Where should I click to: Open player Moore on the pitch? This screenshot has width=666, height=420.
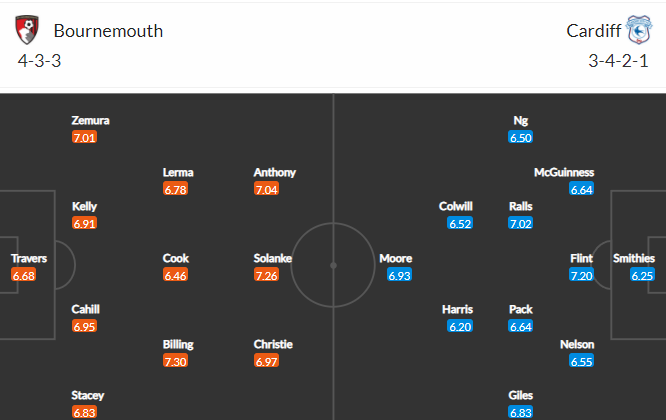[395, 258]
